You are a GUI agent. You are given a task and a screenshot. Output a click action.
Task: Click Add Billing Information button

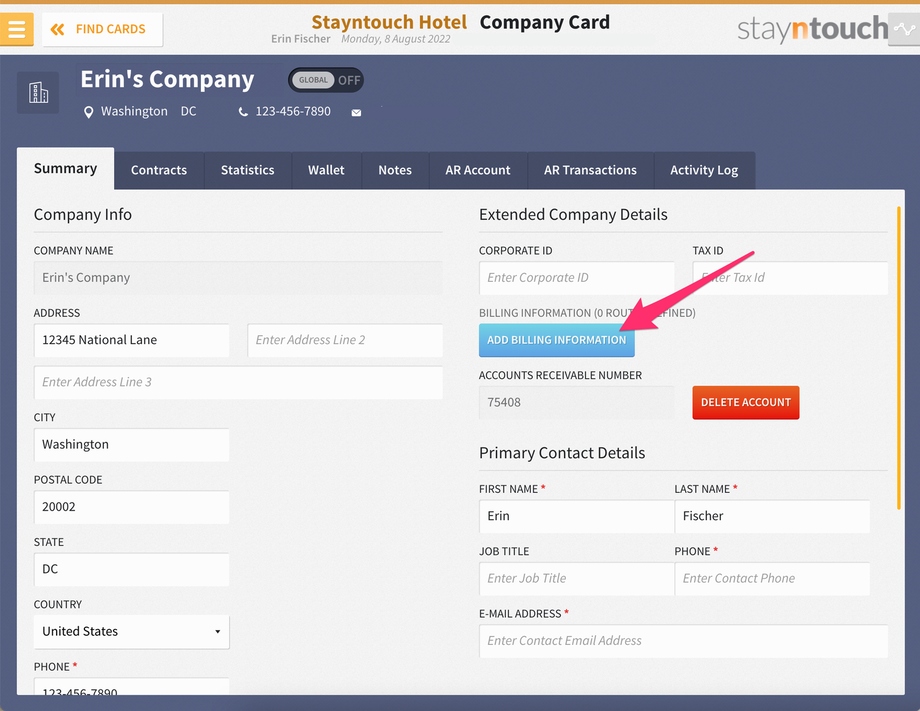coord(557,340)
